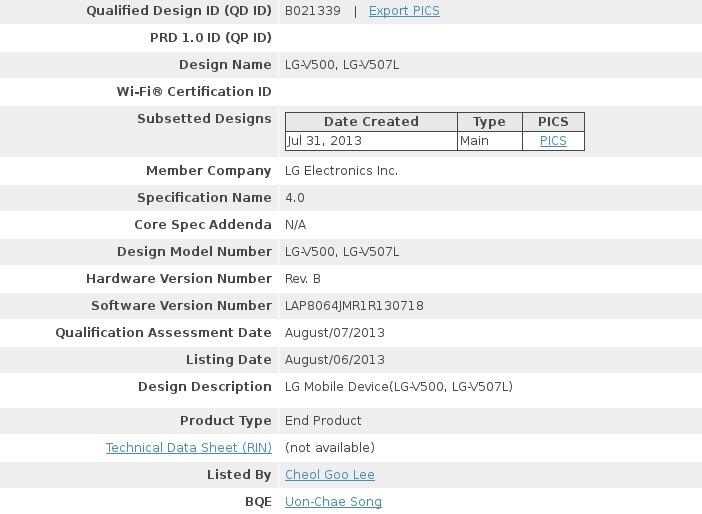Open the PICS link in Subsetted Designs table
Screen dimensions: 702x514
click(553, 141)
